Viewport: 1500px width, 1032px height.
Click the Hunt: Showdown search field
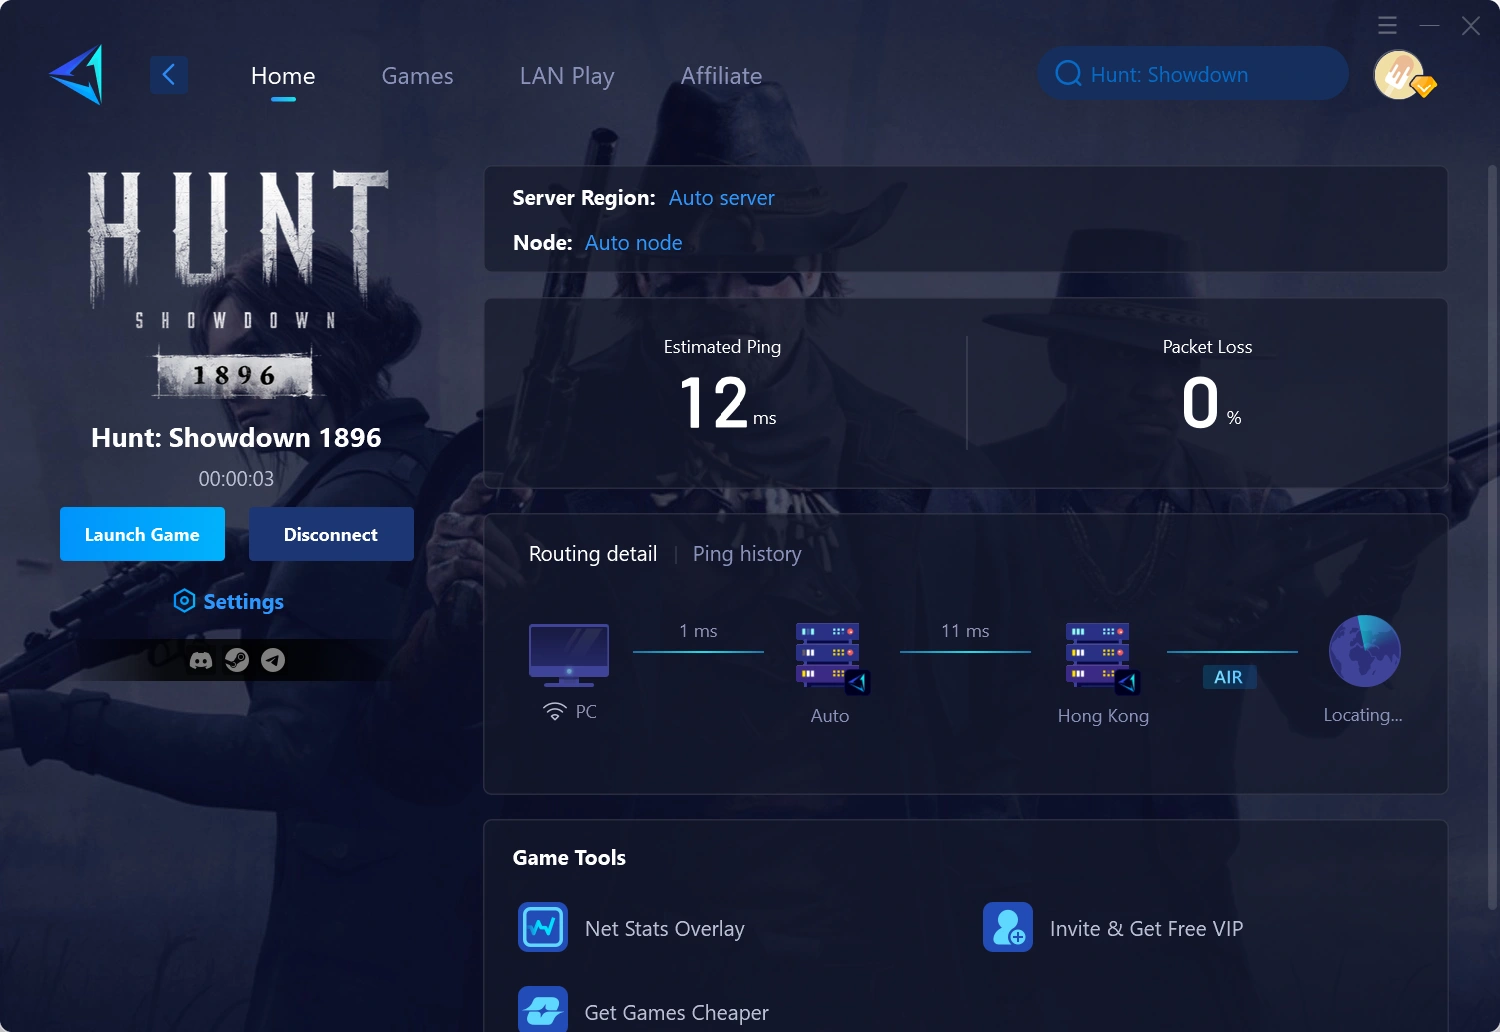pyautogui.click(x=1193, y=74)
